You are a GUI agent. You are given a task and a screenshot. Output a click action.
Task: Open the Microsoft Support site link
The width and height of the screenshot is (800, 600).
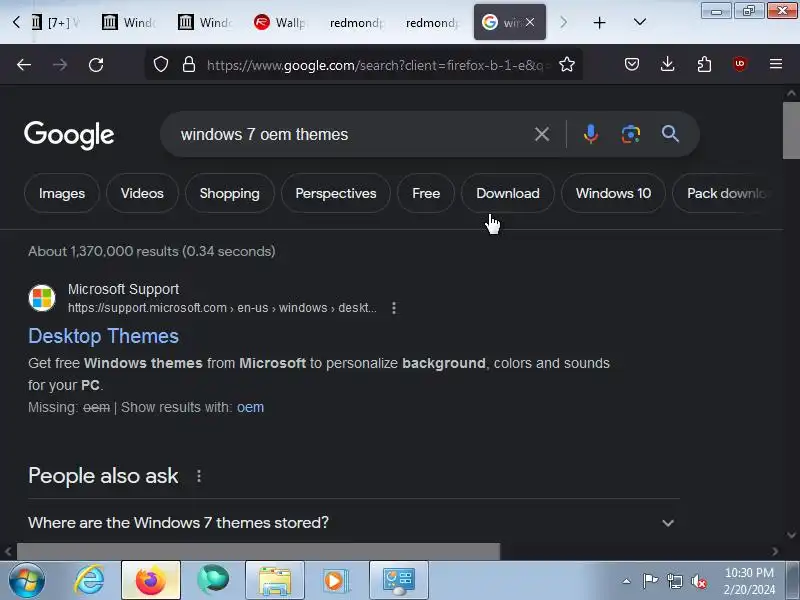124,290
